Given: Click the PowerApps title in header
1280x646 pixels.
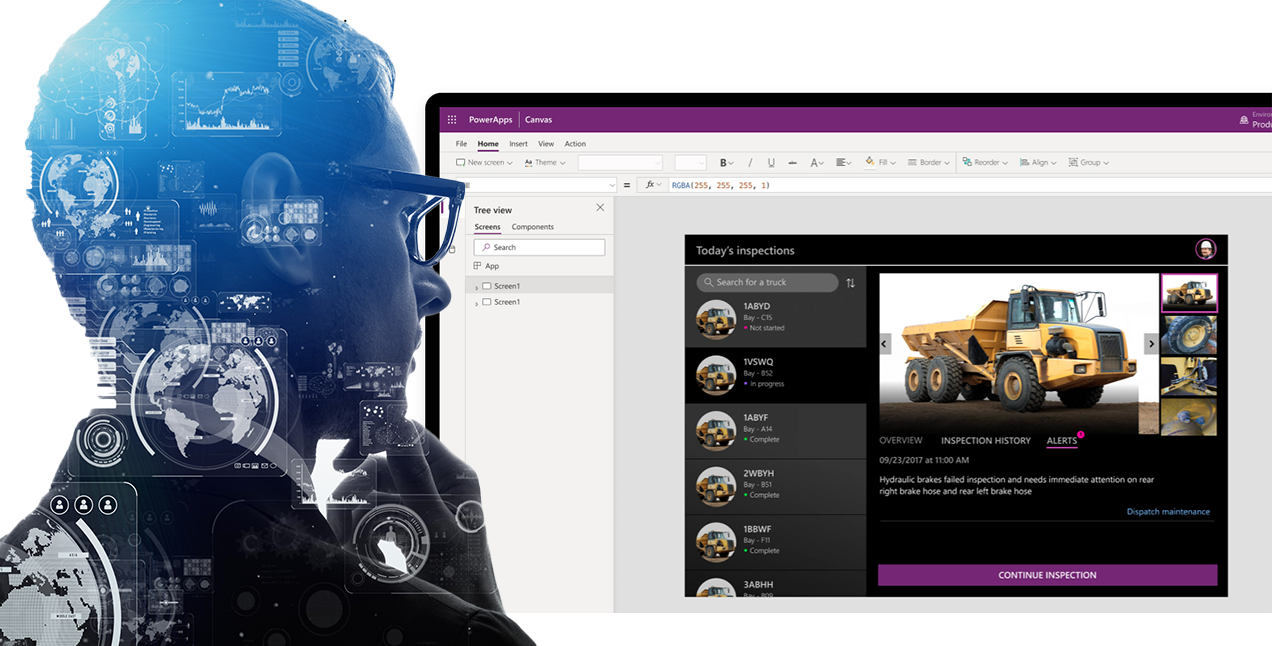Looking at the screenshot, I should (490, 120).
